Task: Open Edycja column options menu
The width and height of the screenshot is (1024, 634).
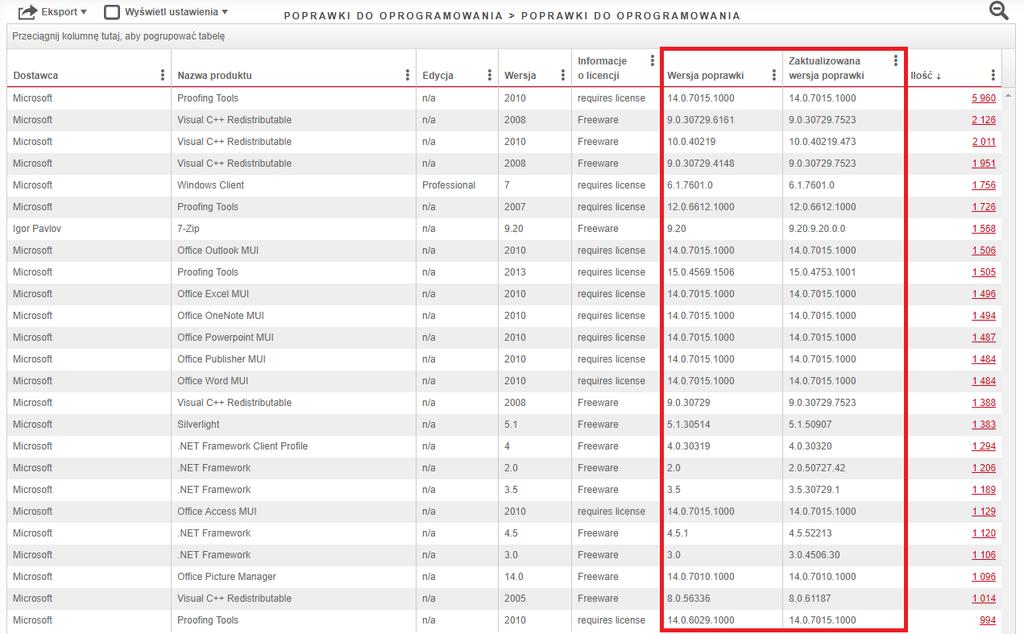Action: [490, 75]
